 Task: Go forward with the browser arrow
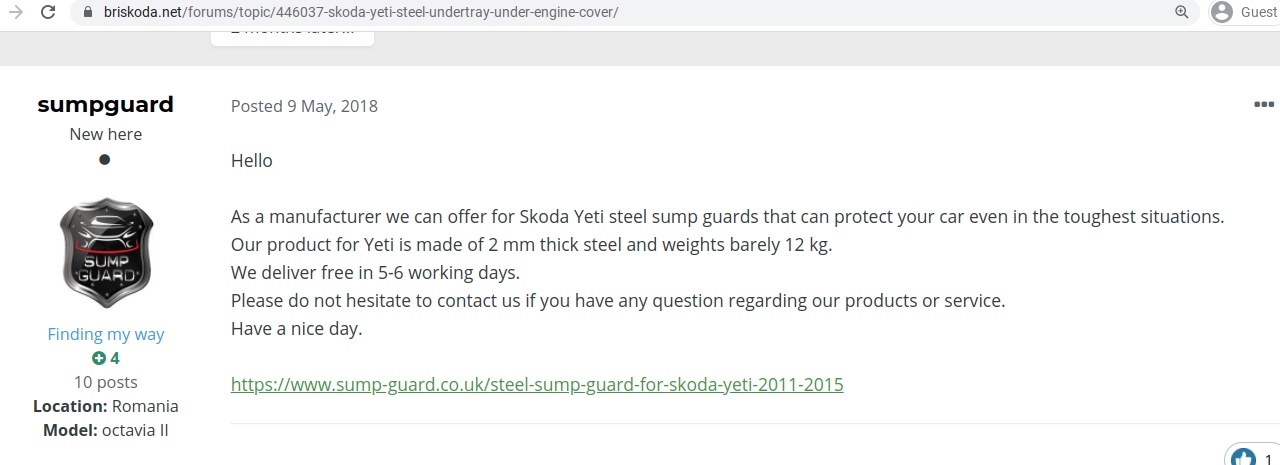click(x=15, y=12)
